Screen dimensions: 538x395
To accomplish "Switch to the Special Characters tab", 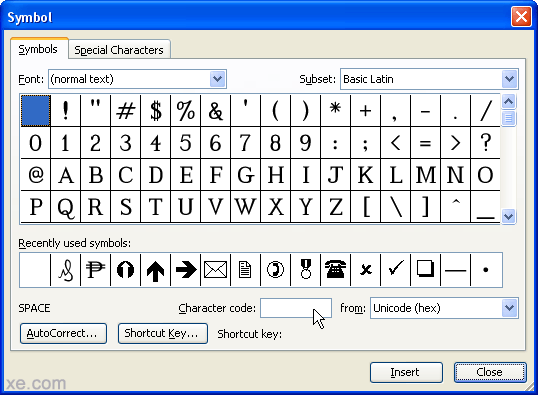I will (x=119, y=50).
